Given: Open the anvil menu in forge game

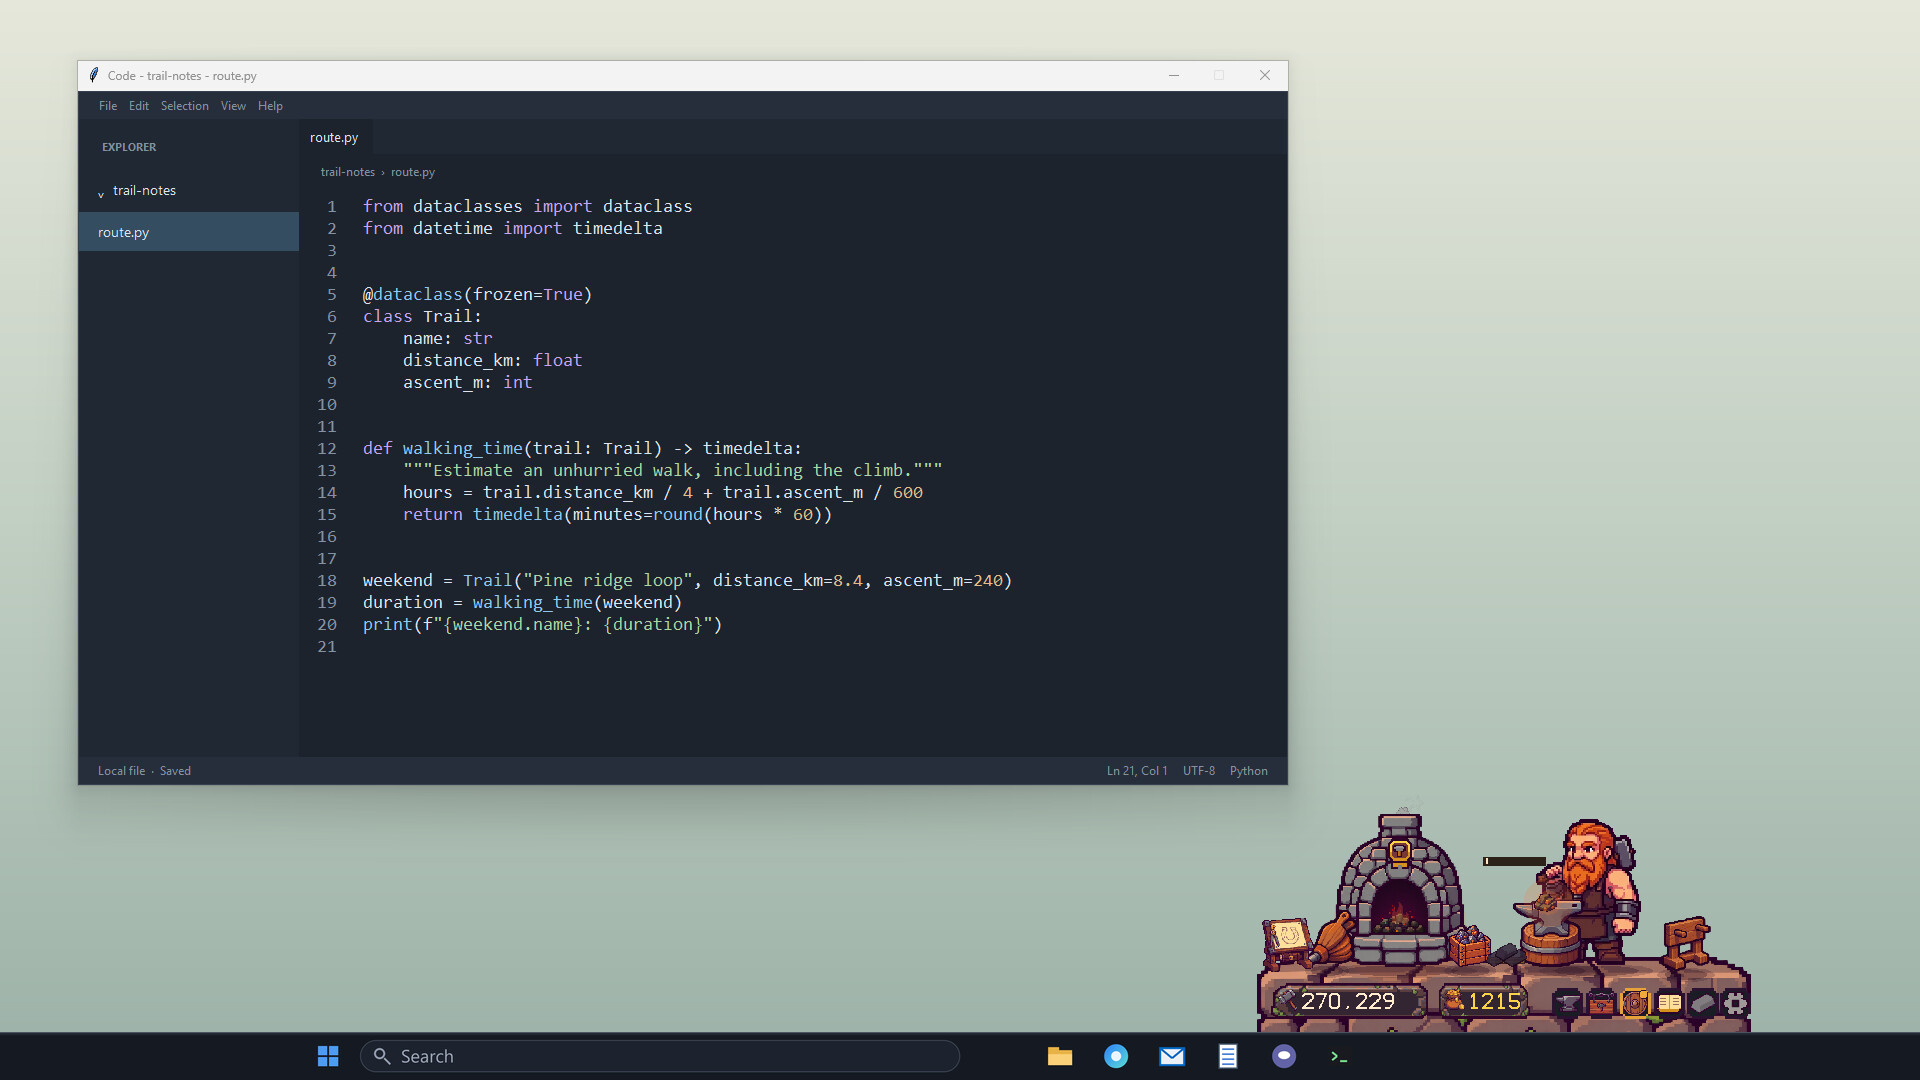Looking at the screenshot, I should 1567,1002.
